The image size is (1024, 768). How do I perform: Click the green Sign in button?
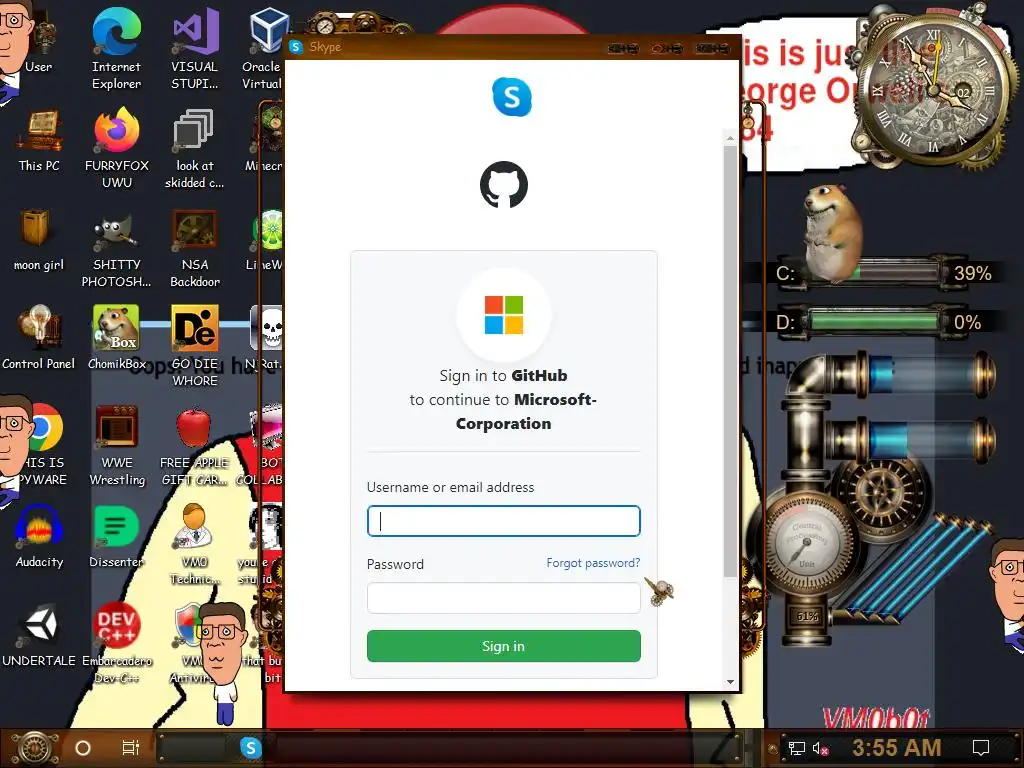point(504,646)
